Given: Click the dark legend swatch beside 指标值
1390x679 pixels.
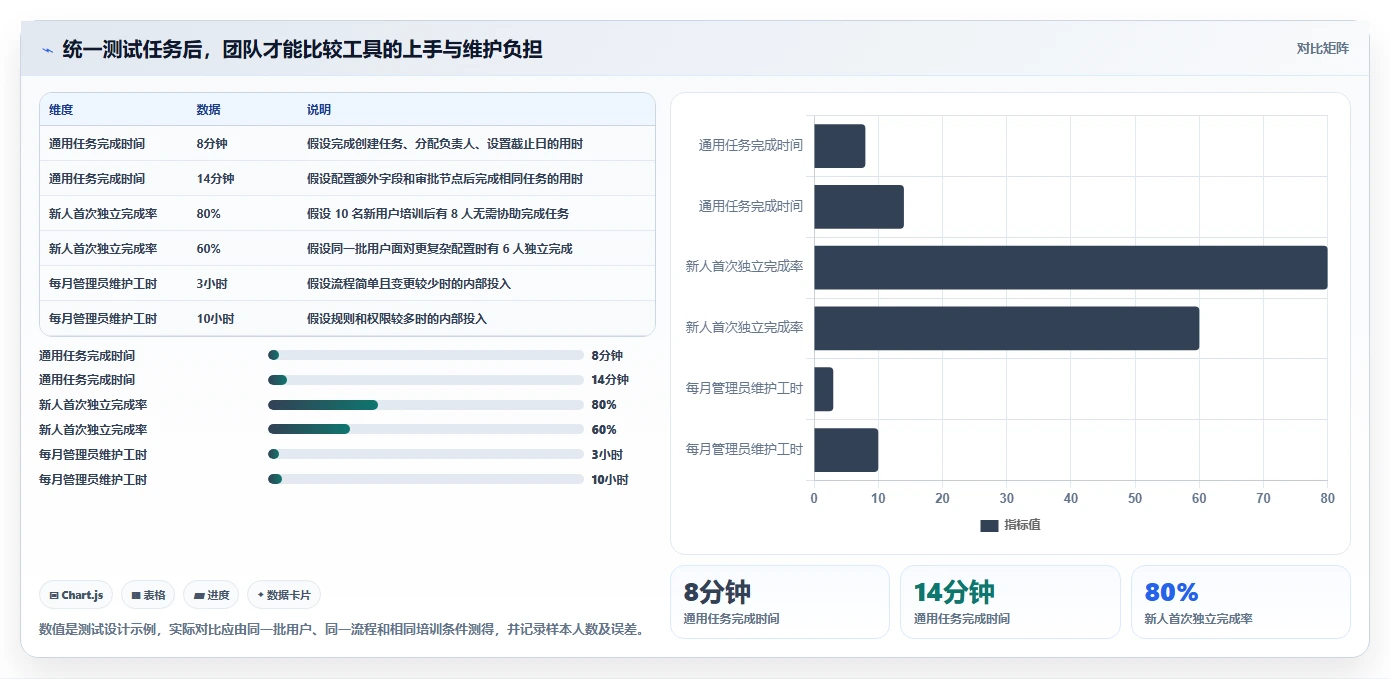Looking at the screenshot, I should [x=989, y=526].
